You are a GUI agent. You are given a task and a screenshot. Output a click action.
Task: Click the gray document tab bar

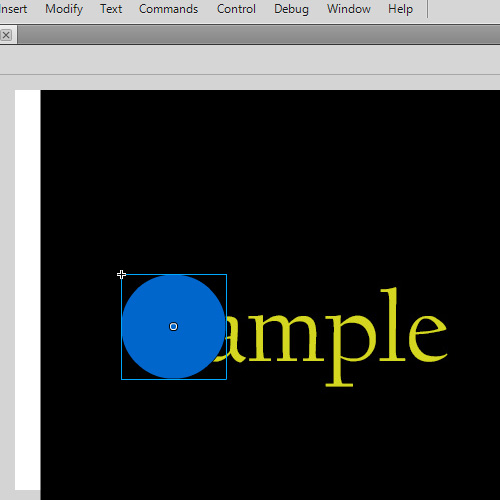258,35
